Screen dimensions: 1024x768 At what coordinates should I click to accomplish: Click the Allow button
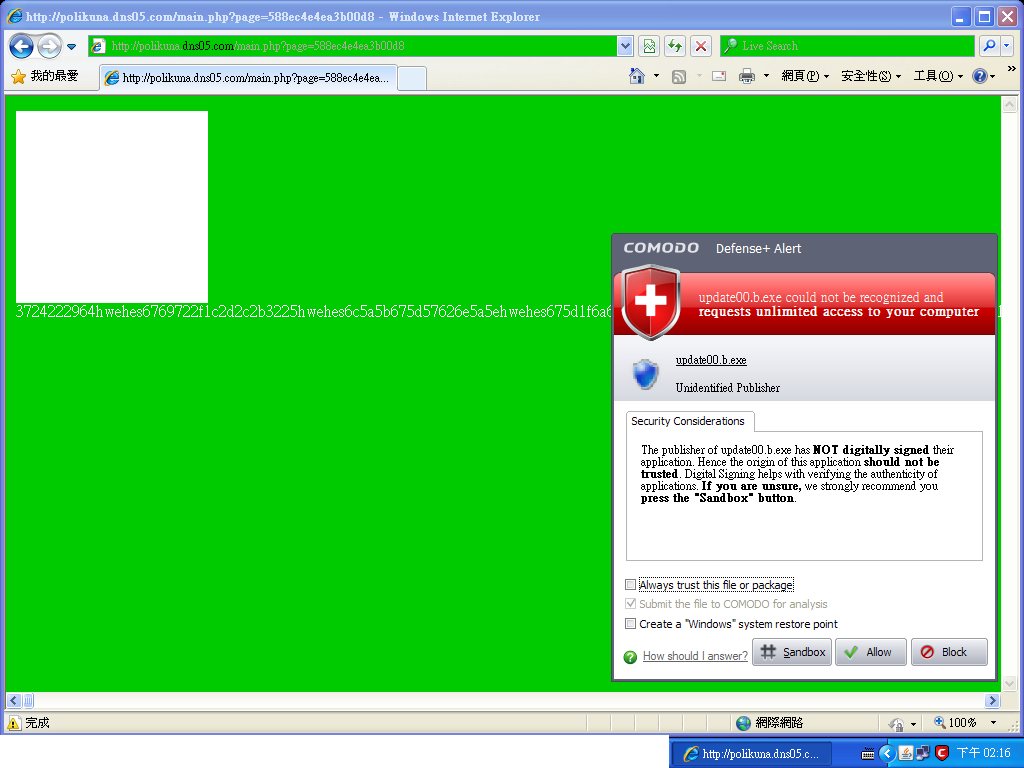tap(871, 652)
